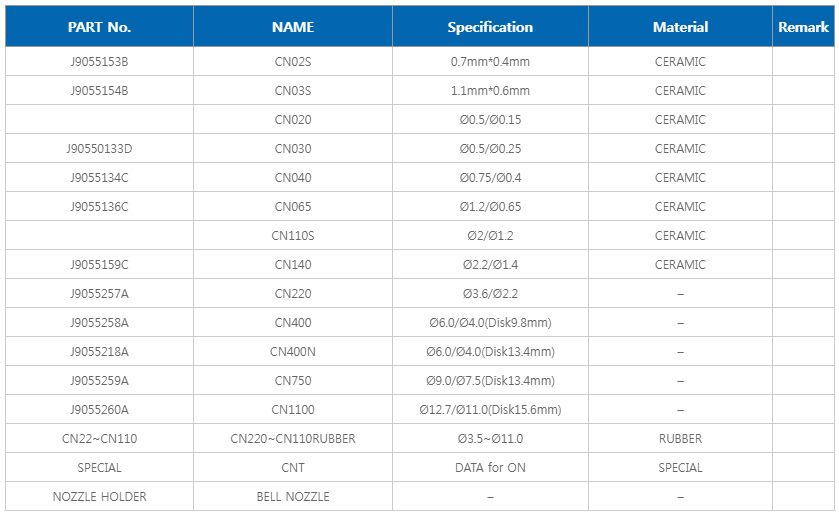
Task: Select the Ø0.75/Ø0.4 specification cell
Action: tap(490, 178)
